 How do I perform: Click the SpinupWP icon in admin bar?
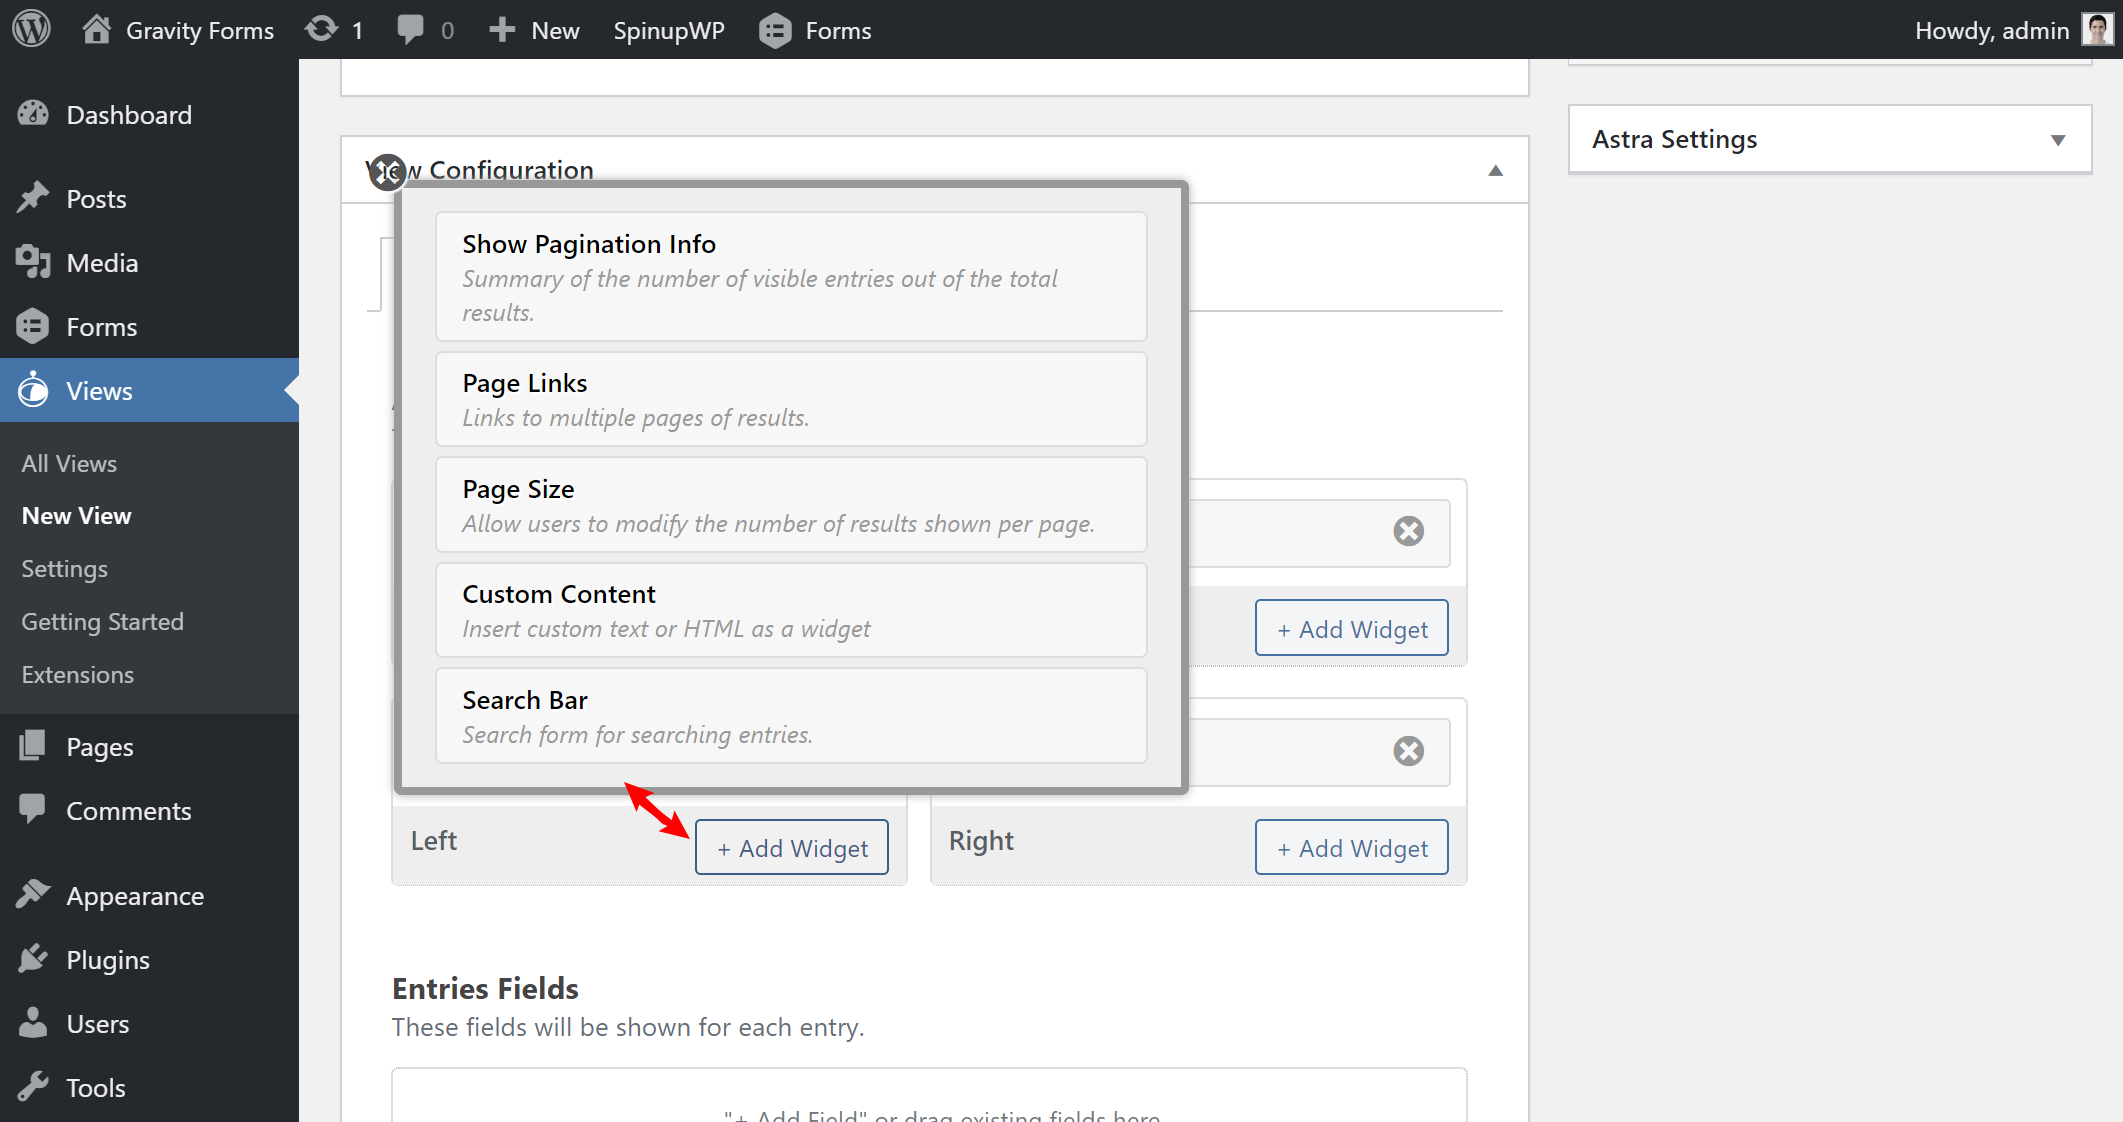coord(670,27)
